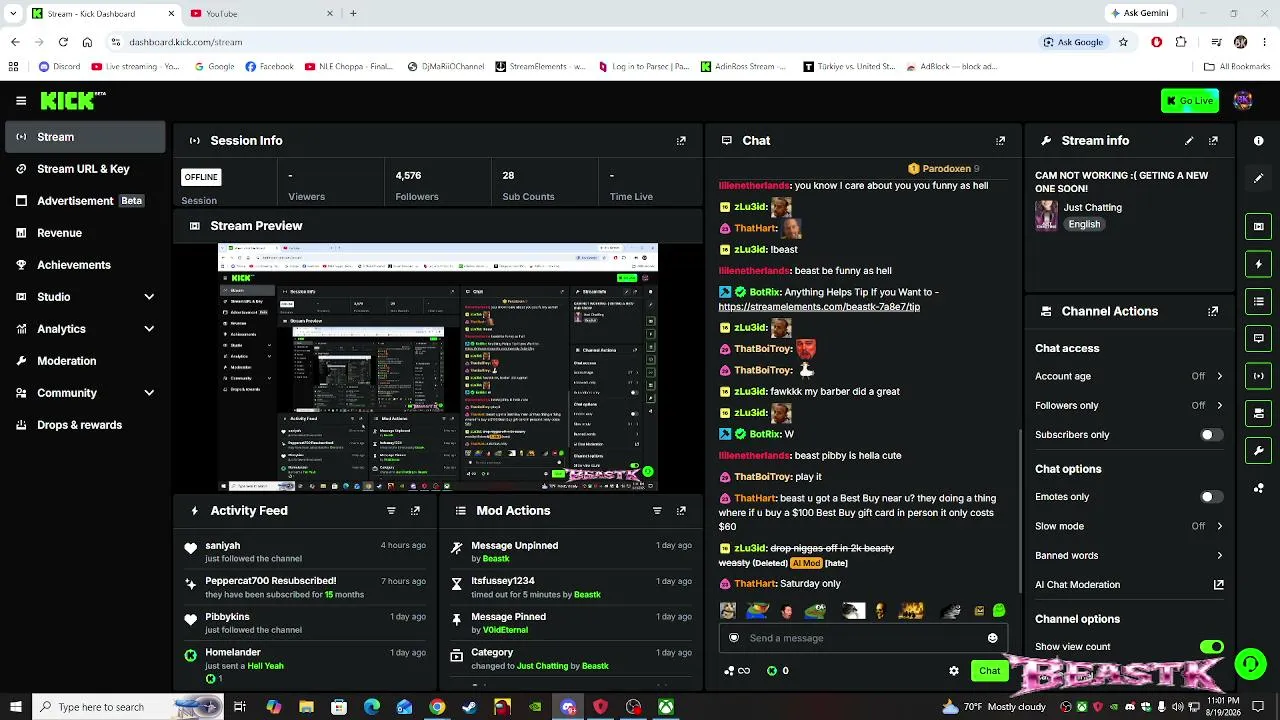
Task: Click the info icon in the right rail
Action: 1258,141
